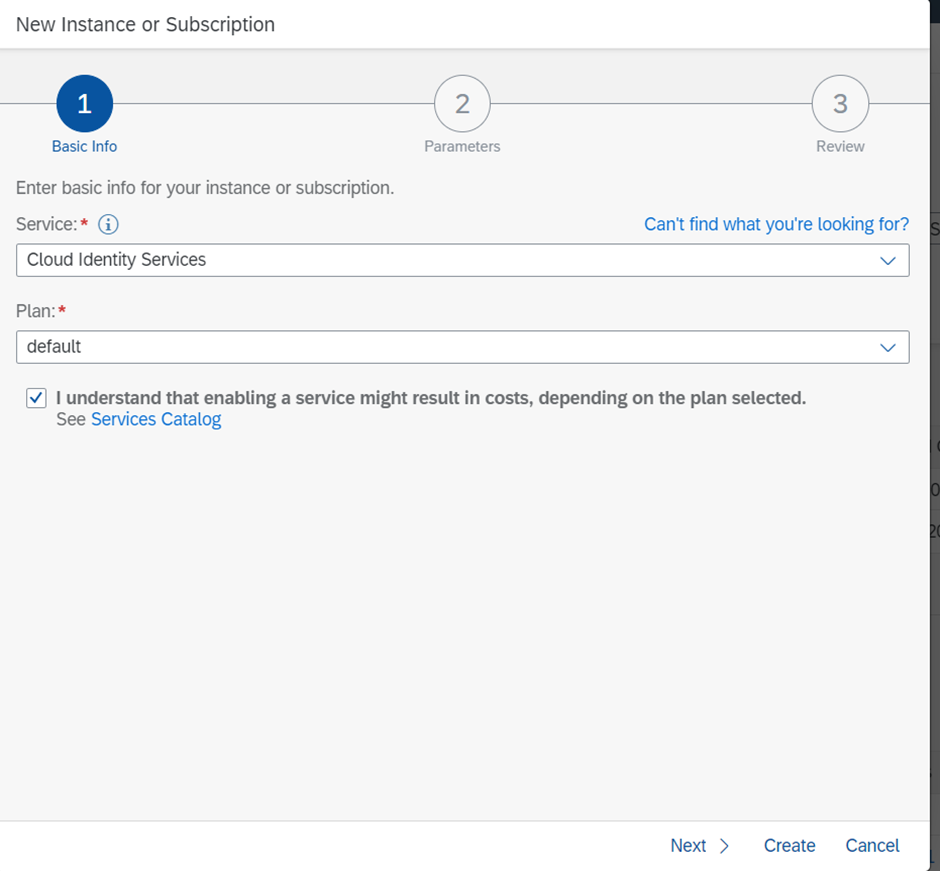940x871 pixels.
Task: Click the Plan field showing "default"
Action: click(x=440, y=347)
